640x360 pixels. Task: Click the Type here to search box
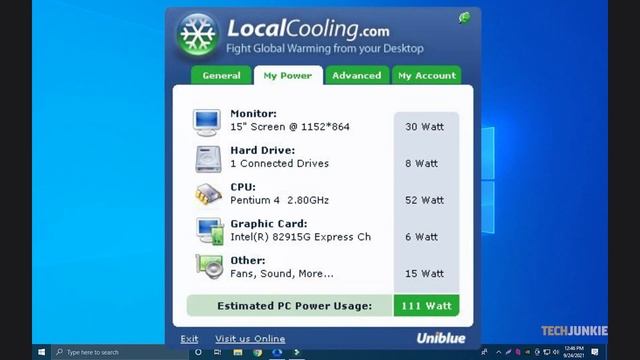click(x=120, y=352)
